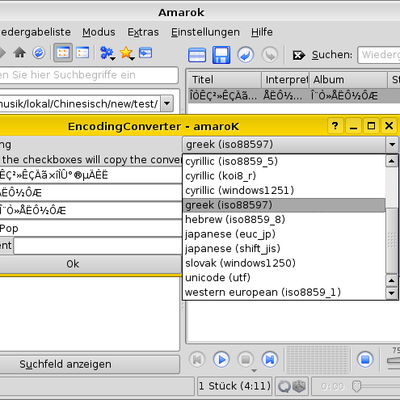Image resolution: width=400 pixels, height=400 pixels.
Task: Click encoding list scrollbar up arrow
Action: (391, 161)
